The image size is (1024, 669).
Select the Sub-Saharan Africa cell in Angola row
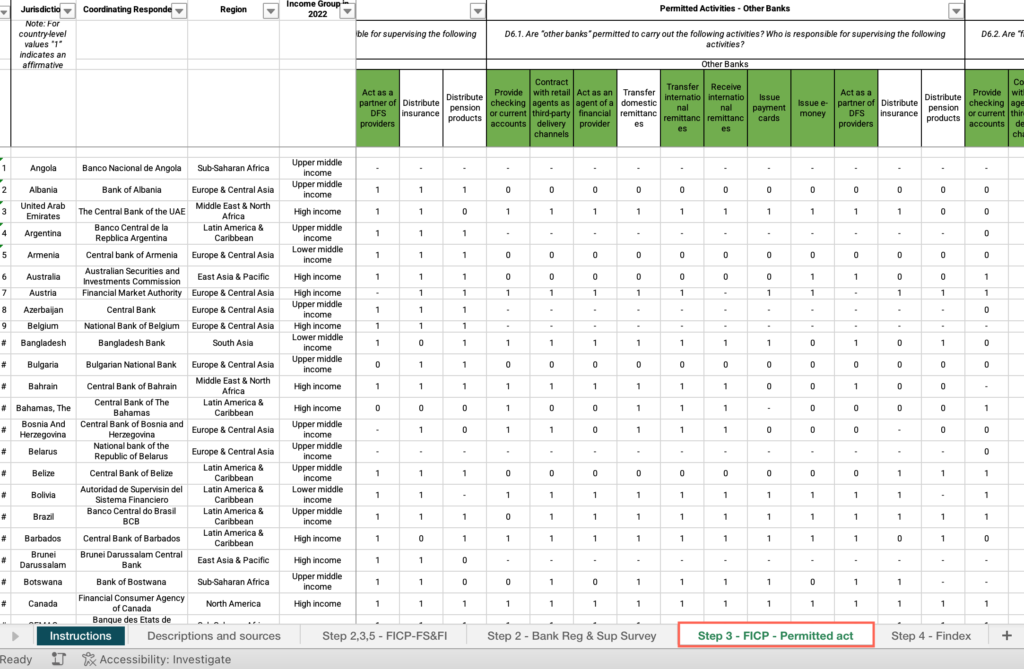click(x=233, y=168)
